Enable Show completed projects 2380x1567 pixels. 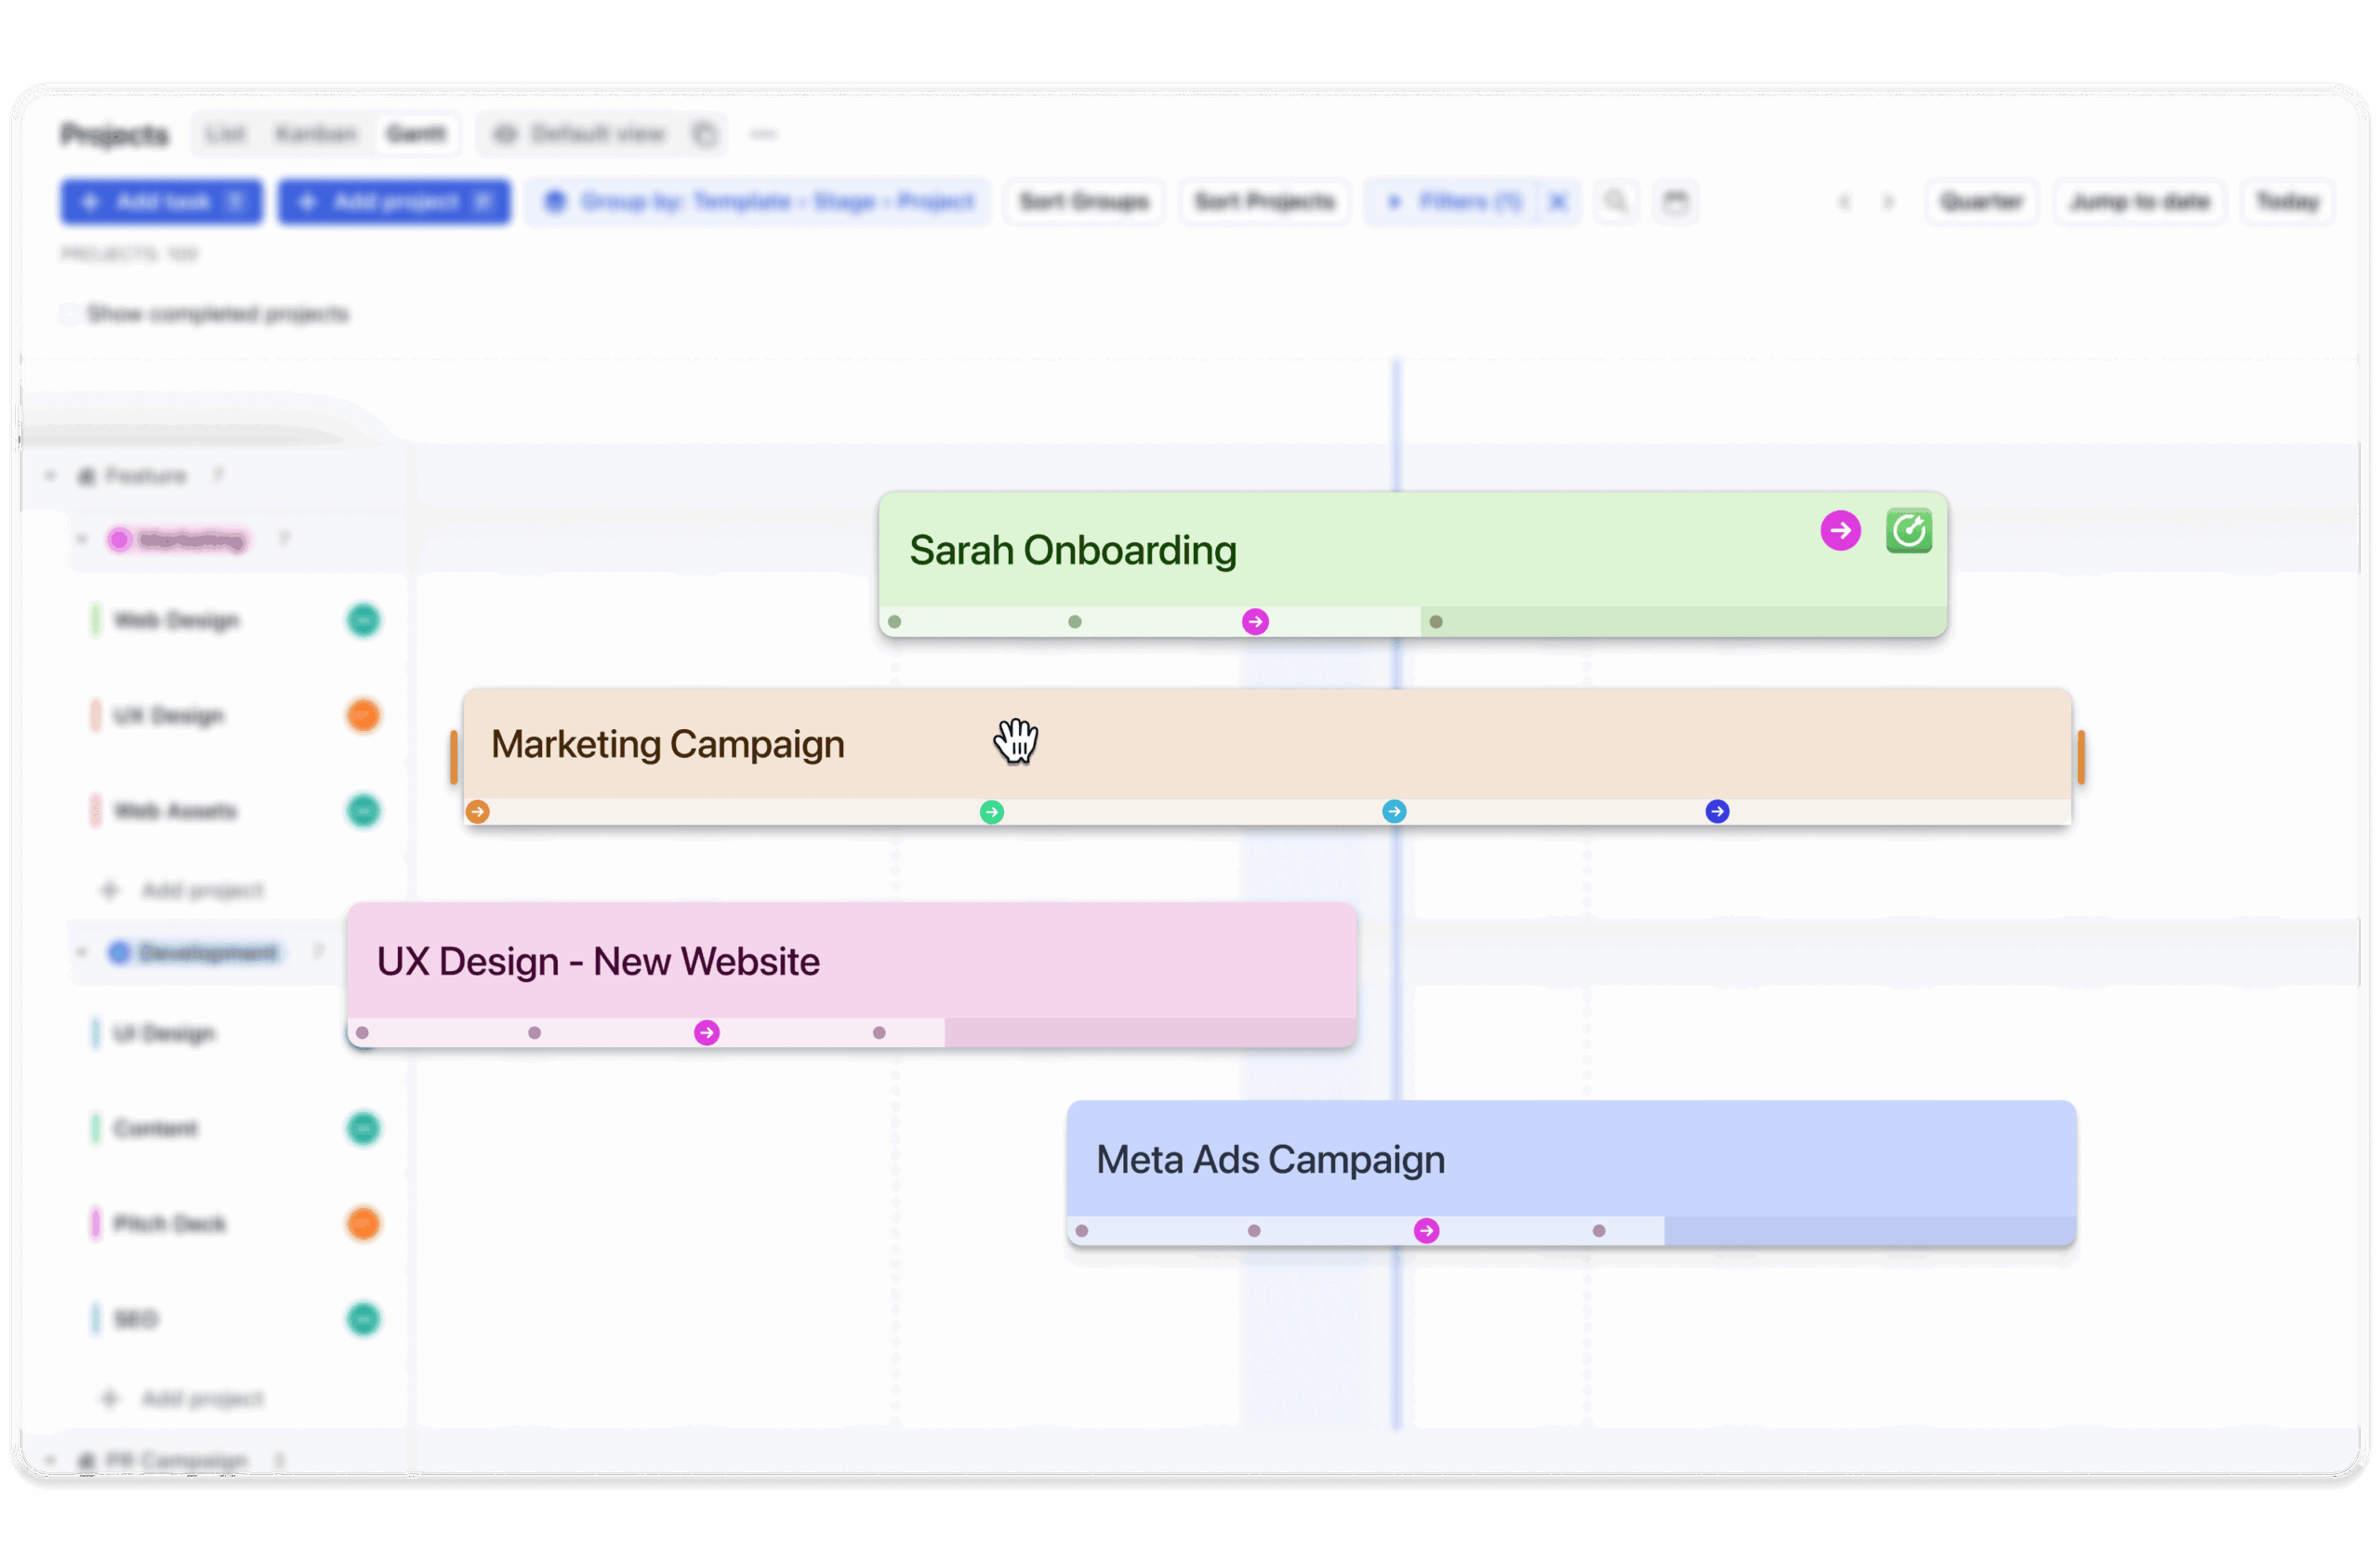[69, 314]
